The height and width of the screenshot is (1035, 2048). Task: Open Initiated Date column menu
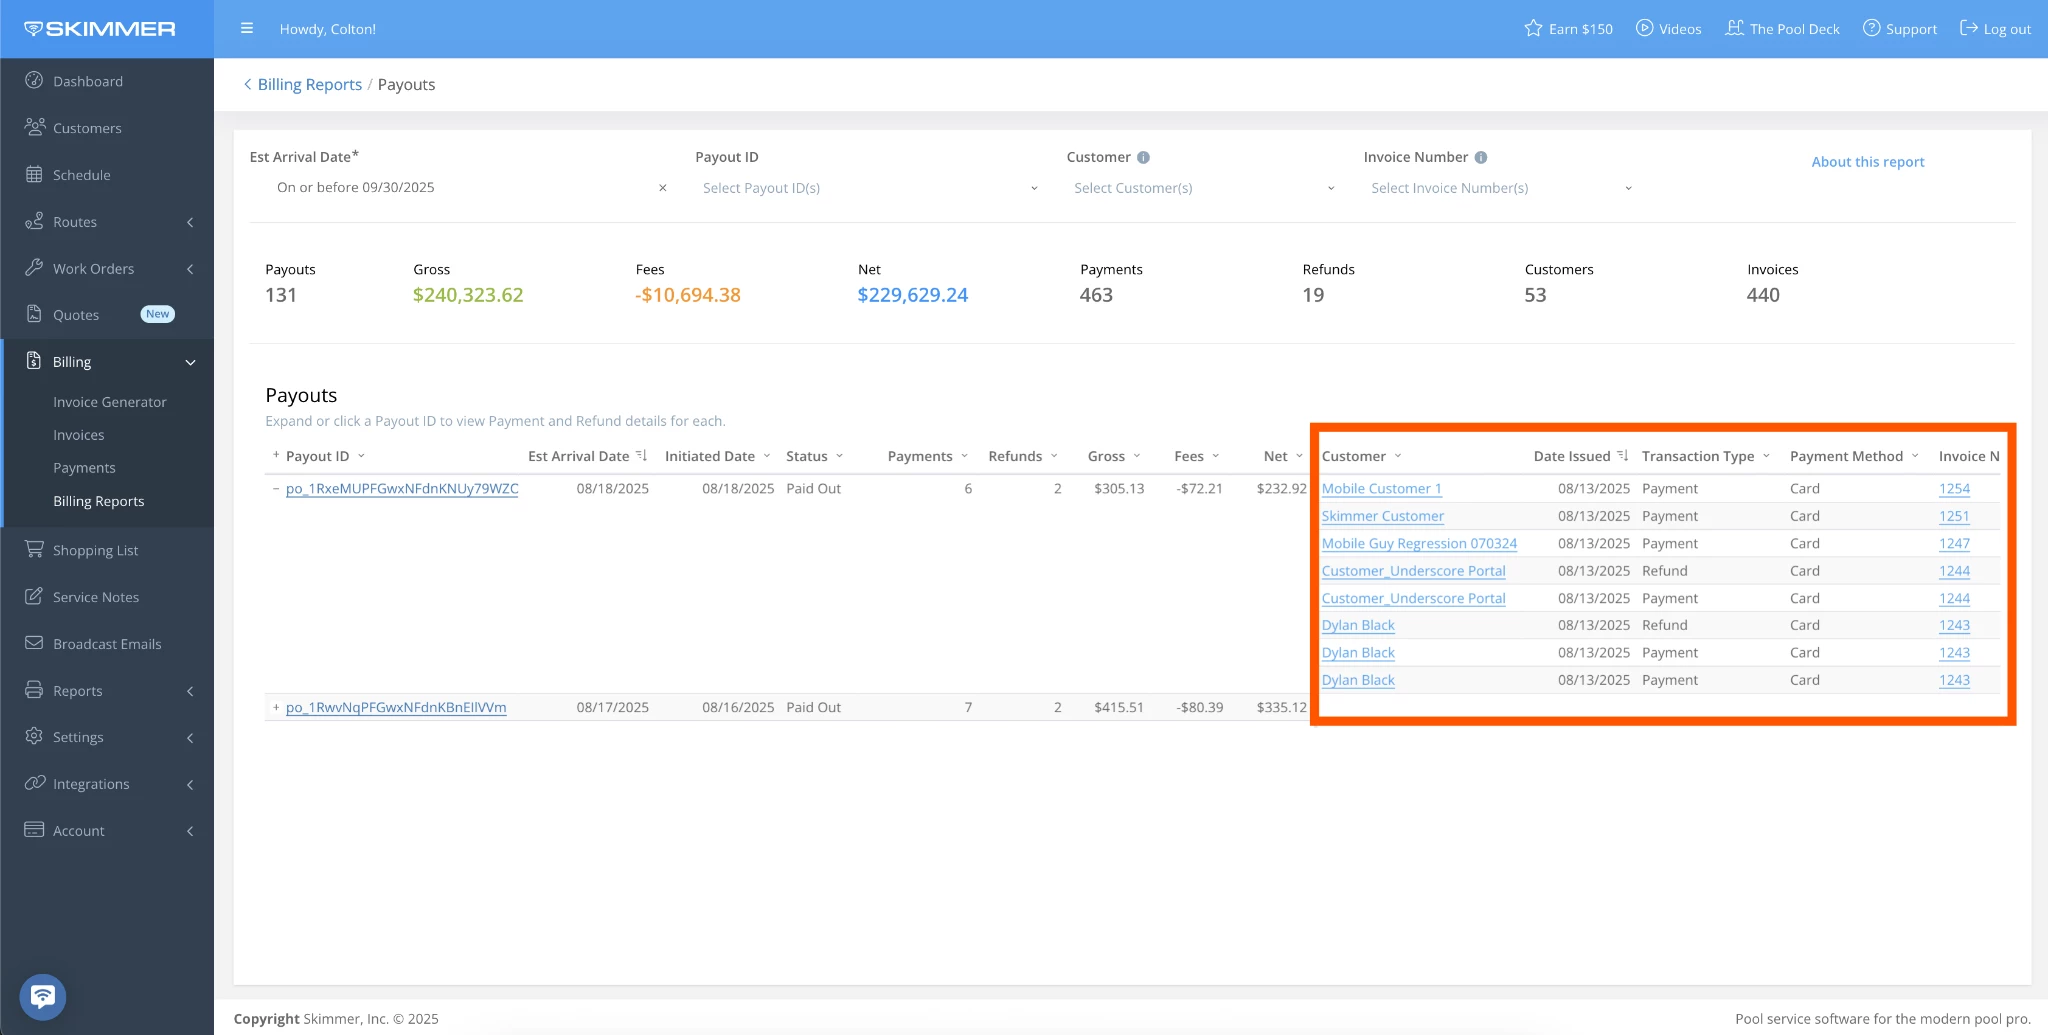coord(767,456)
